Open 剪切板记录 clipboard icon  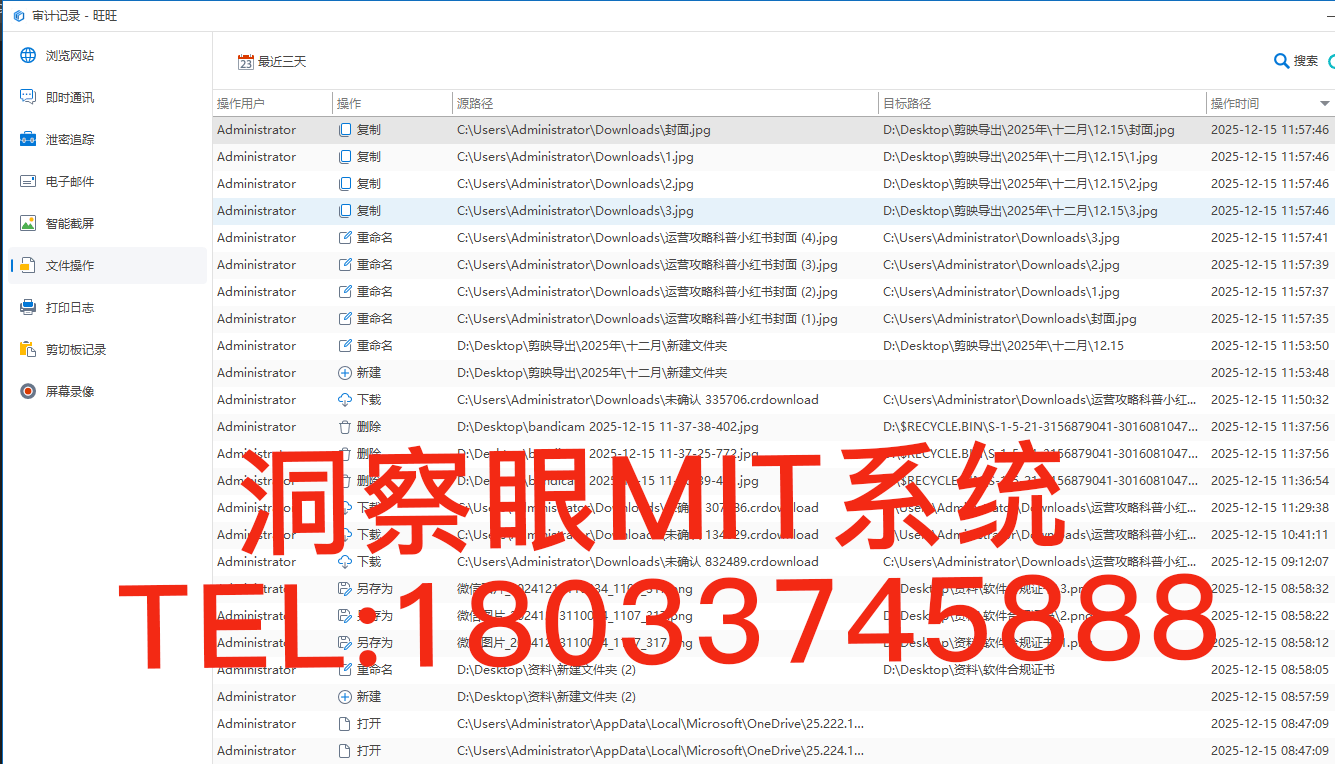[28, 350]
